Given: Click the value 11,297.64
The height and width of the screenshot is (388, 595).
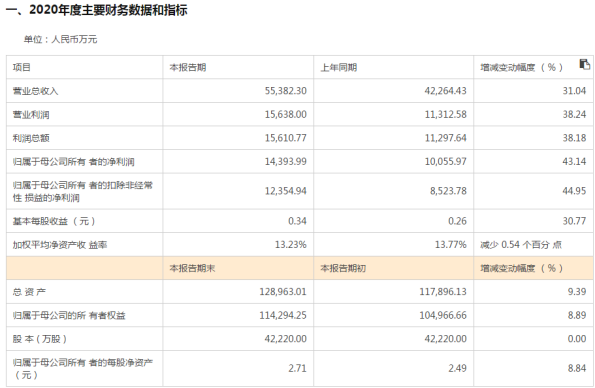Looking at the screenshot, I should 445,138.
